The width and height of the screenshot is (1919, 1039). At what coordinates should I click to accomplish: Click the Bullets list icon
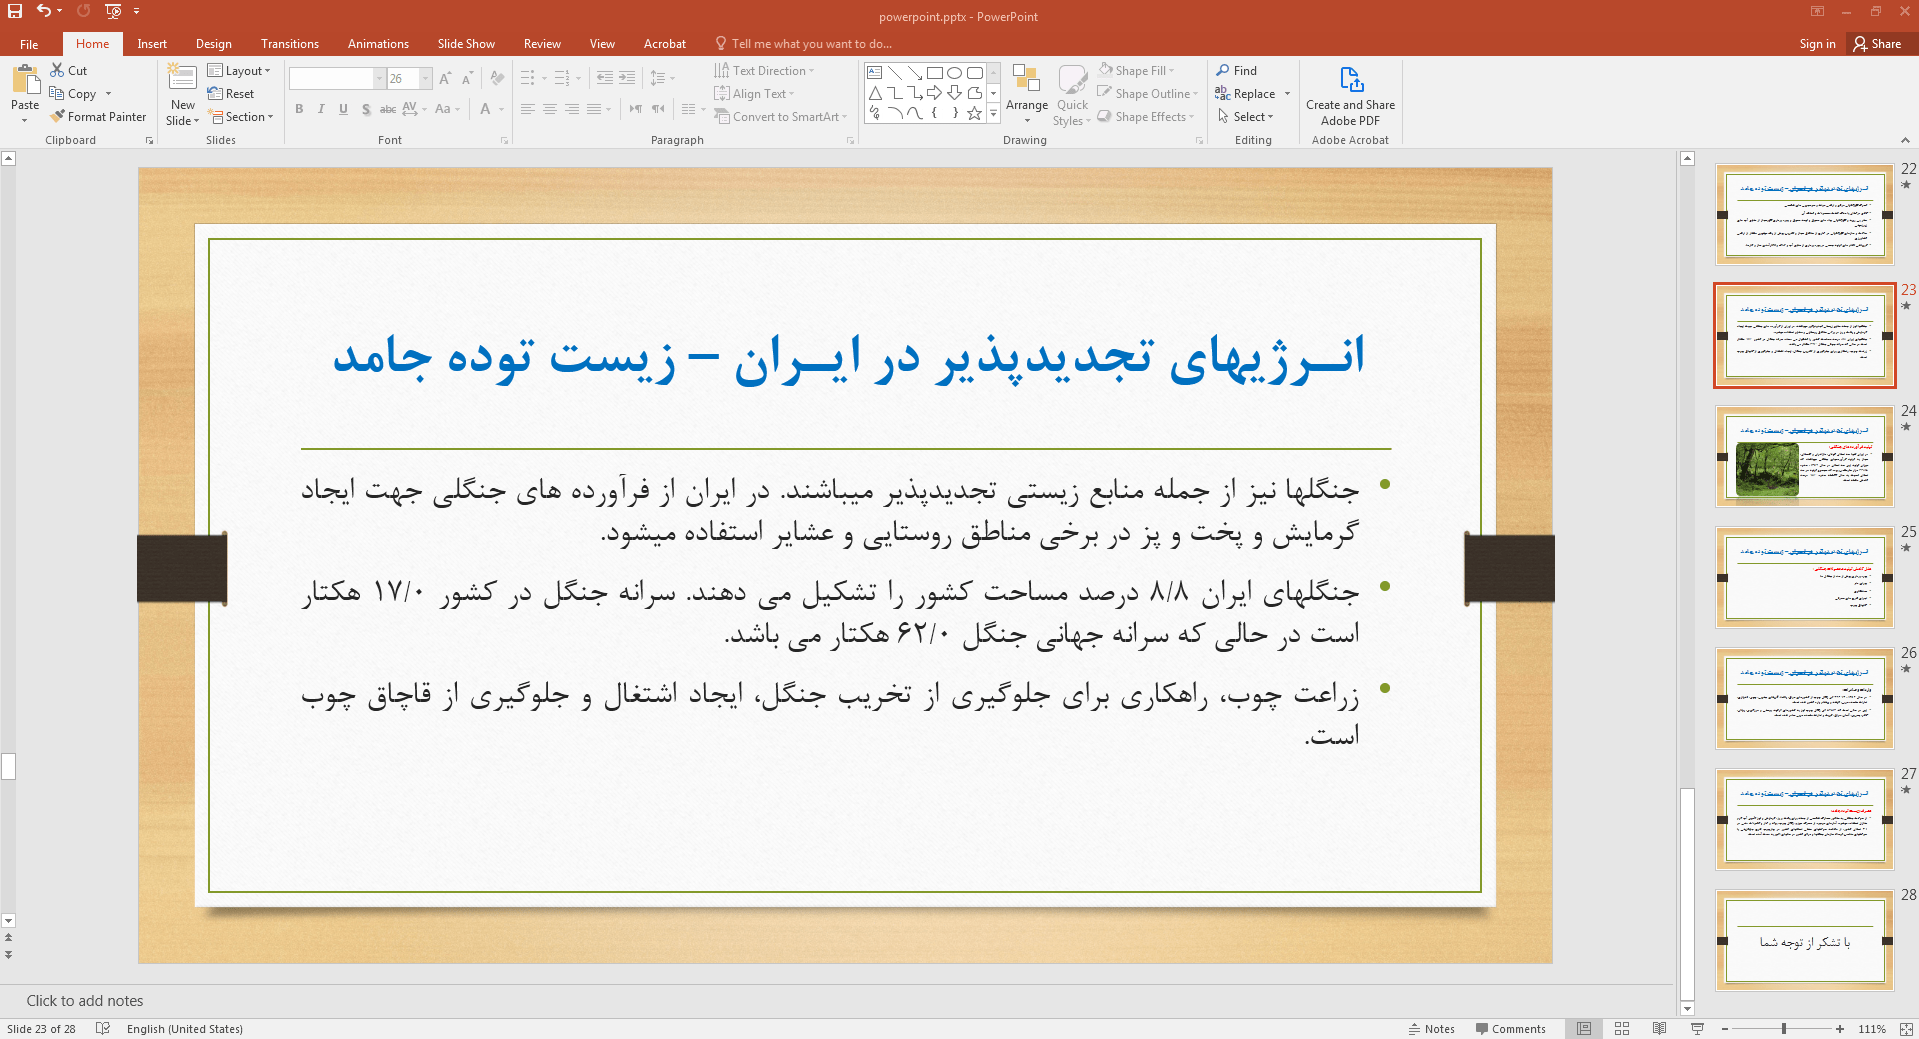[528, 78]
